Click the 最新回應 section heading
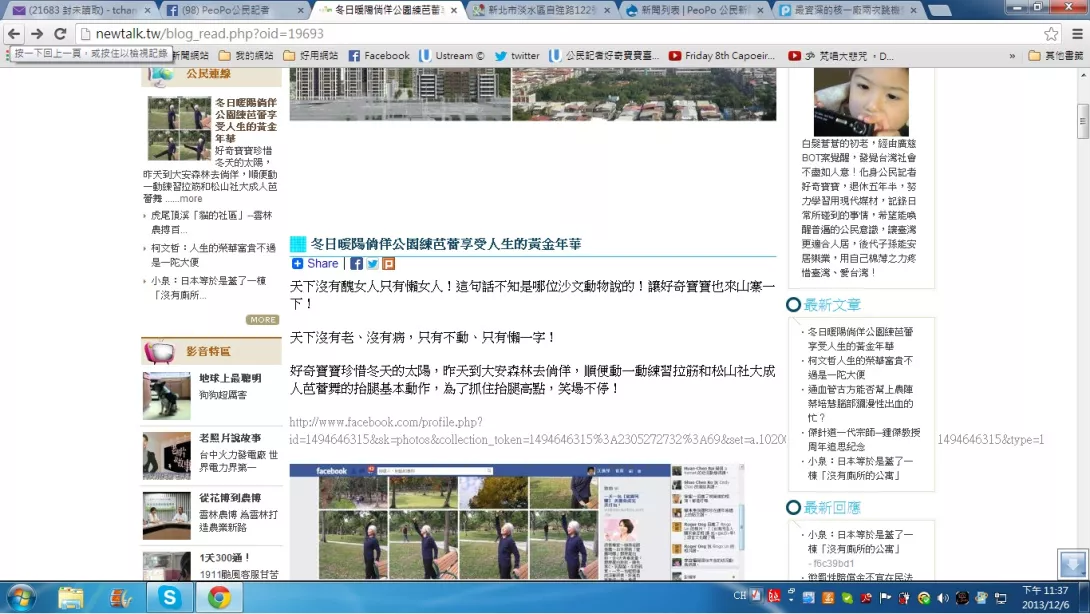This screenshot has width=1090, height=614. click(832, 508)
